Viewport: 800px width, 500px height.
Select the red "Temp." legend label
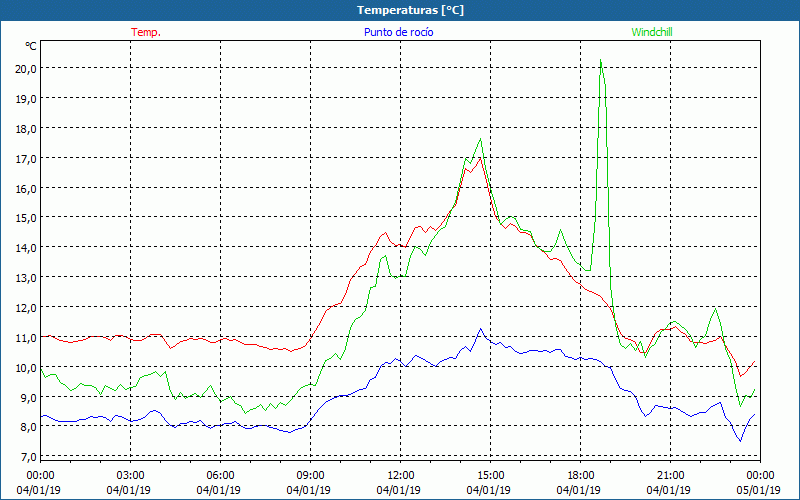[146, 32]
